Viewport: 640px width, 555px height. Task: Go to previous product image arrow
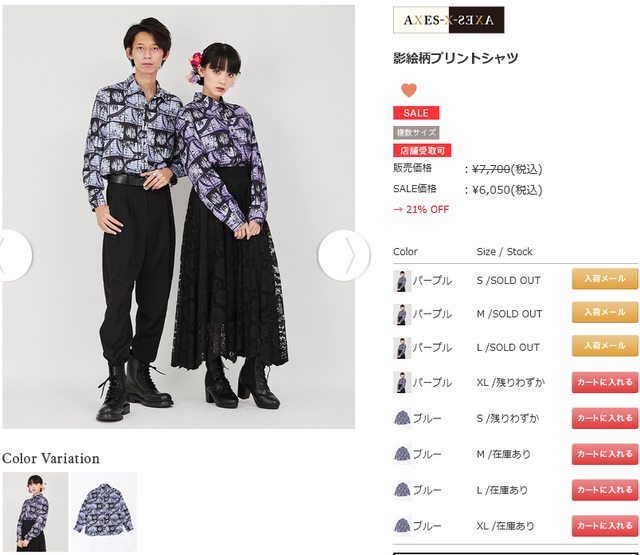[x=15, y=255]
